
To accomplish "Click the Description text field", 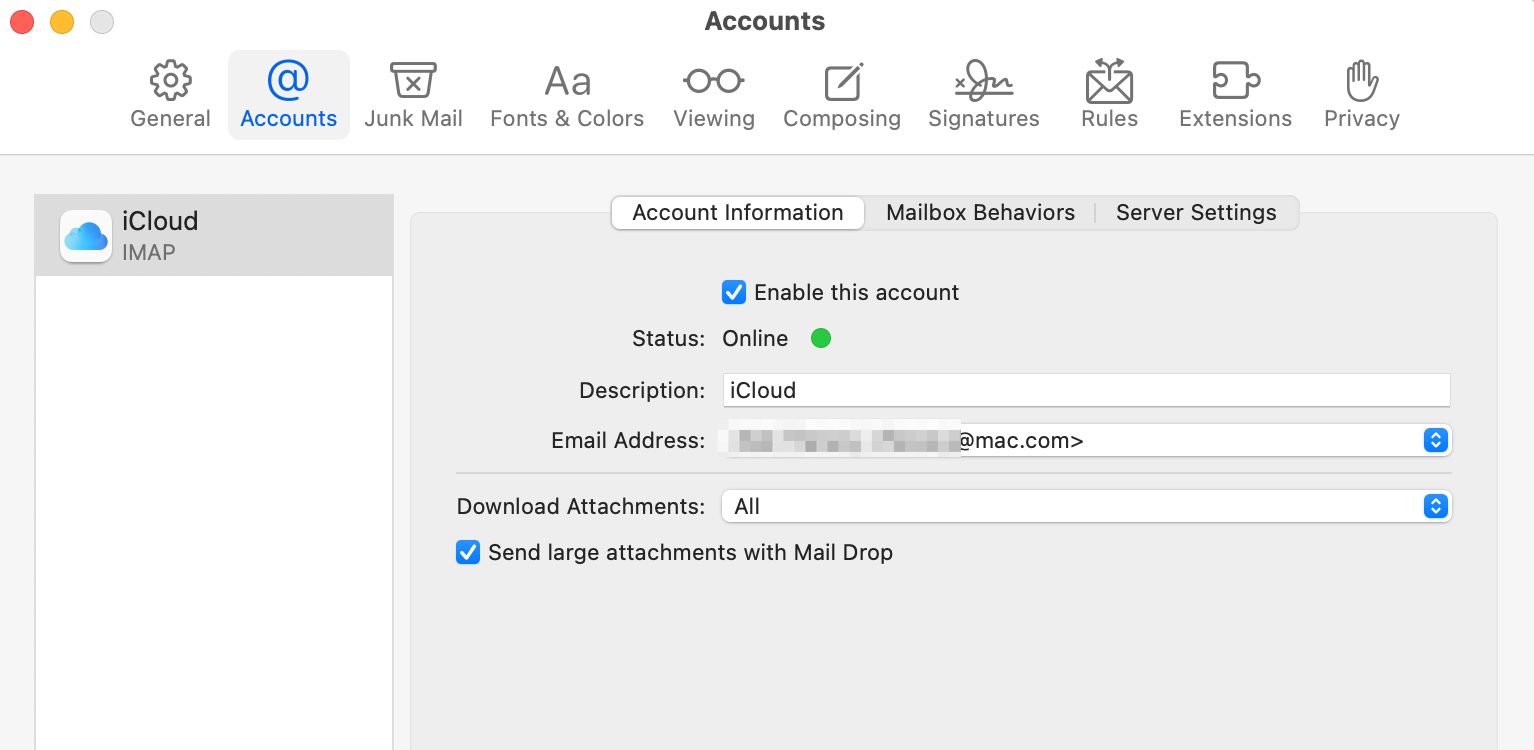I will click(x=1086, y=390).
